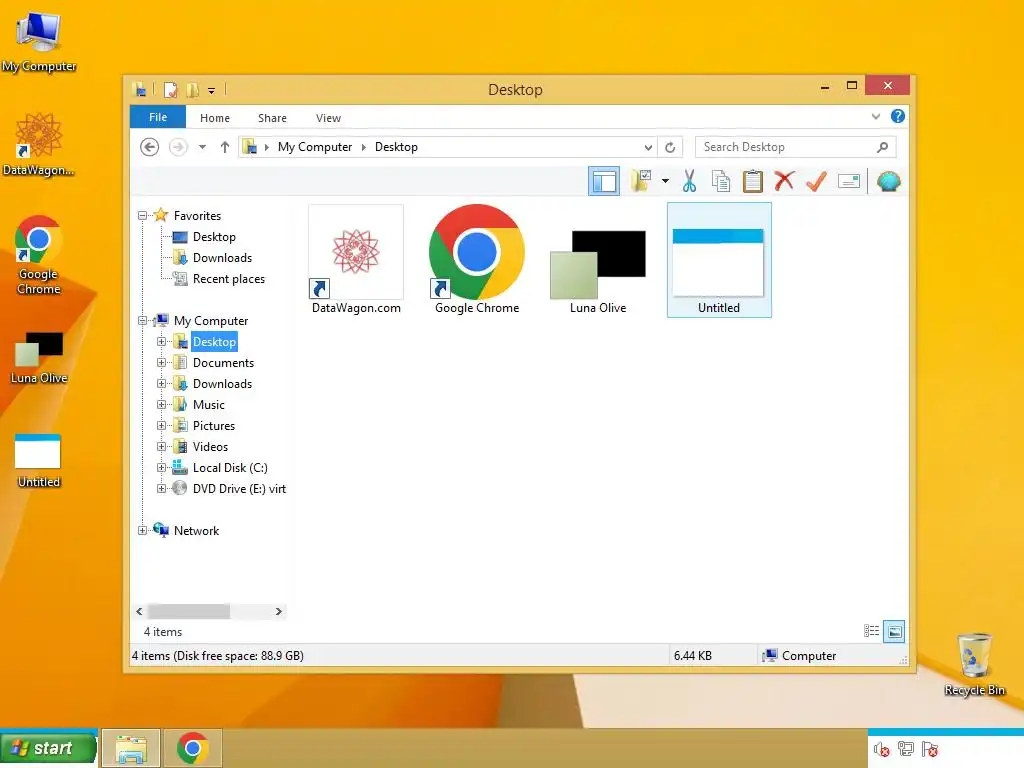The height and width of the screenshot is (768, 1024).
Task: Select Downloads under My Computer
Action: pos(222,384)
